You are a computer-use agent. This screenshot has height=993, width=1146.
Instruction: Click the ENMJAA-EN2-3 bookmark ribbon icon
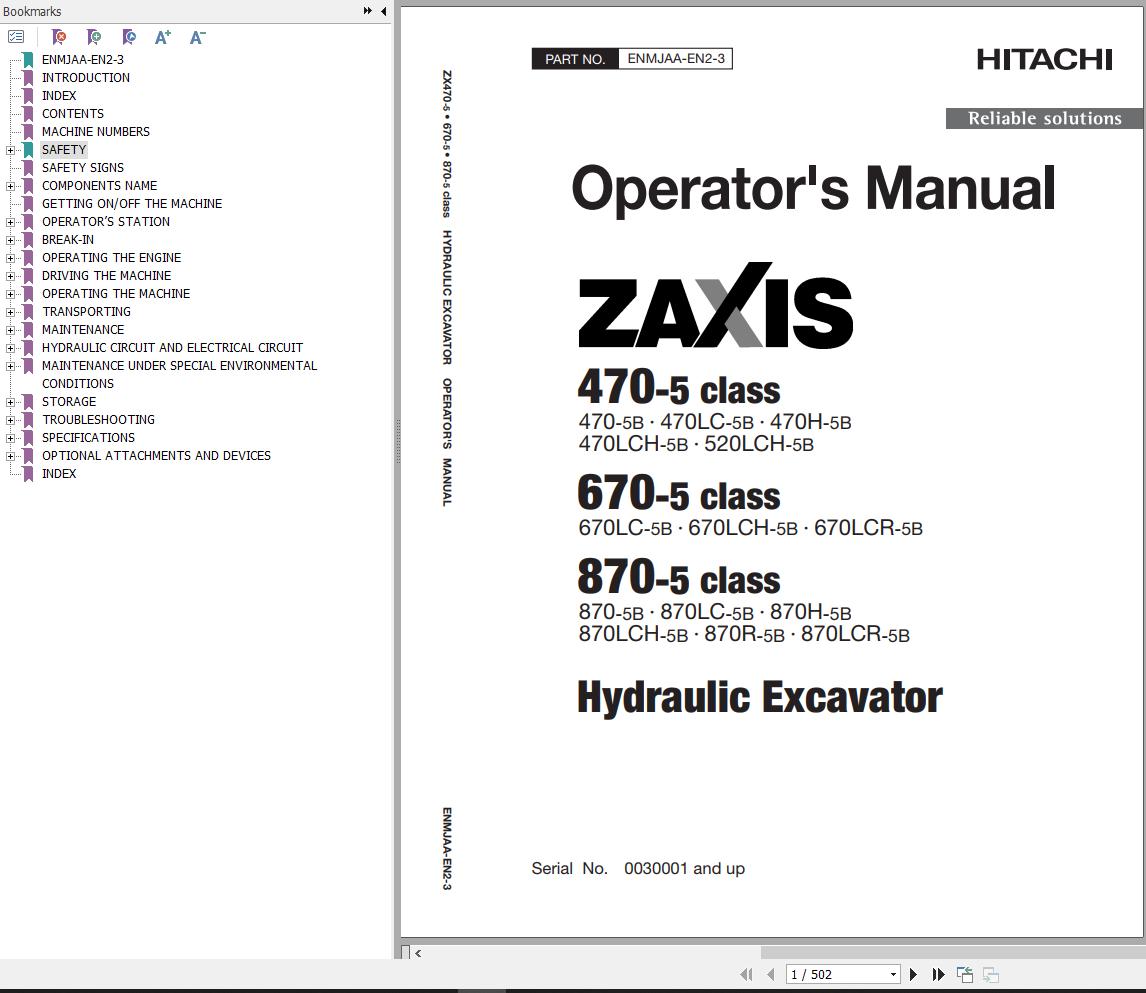tap(29, 60)
